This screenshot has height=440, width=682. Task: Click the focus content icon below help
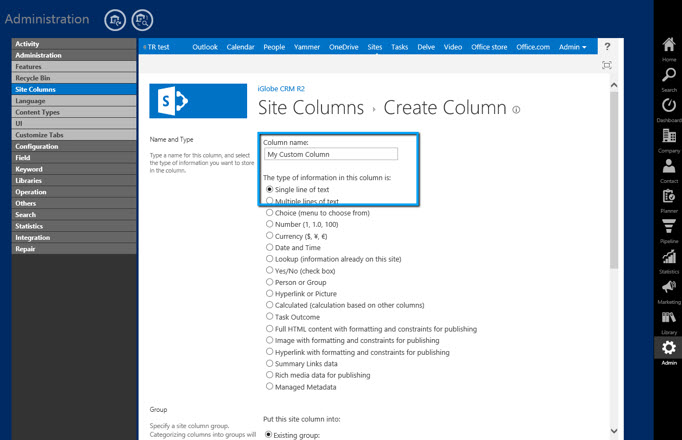pyautogui.click(x=607, y=65)
